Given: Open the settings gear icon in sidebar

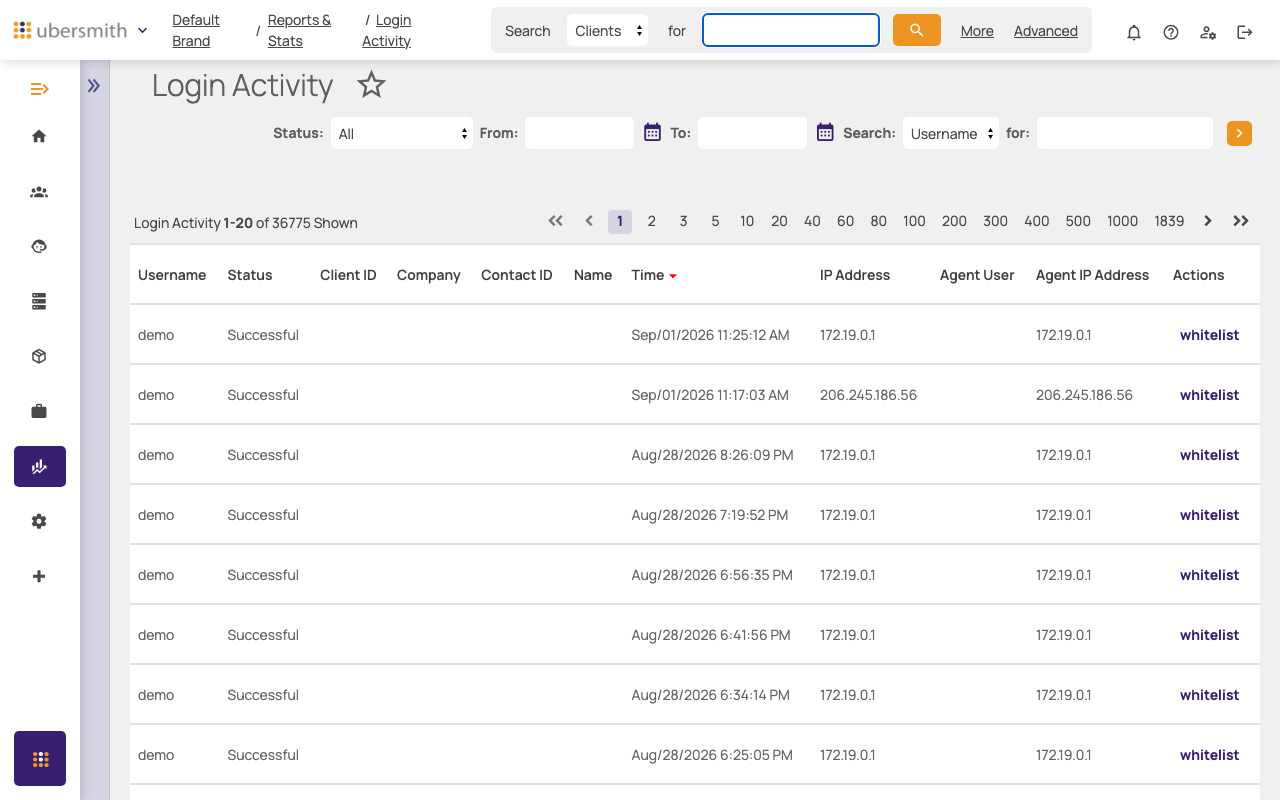Looking at the screenshot, I should (x=39, y=521).
